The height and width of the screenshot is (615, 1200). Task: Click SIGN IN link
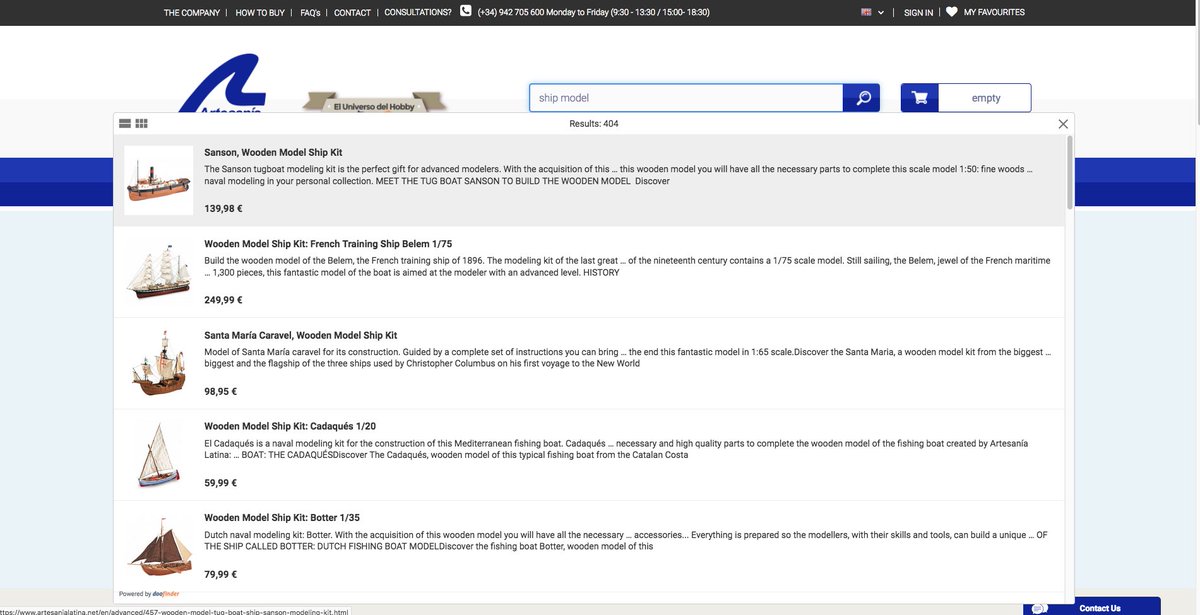coord(918,13)
